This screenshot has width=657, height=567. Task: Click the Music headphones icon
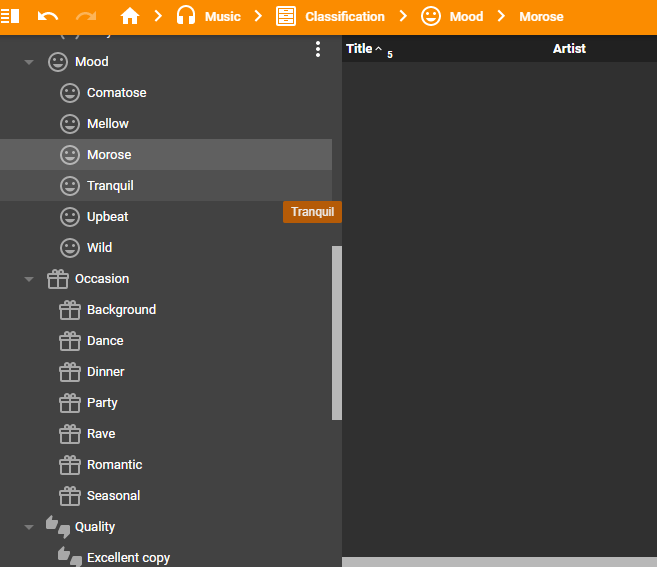click(x=185, y=16)
